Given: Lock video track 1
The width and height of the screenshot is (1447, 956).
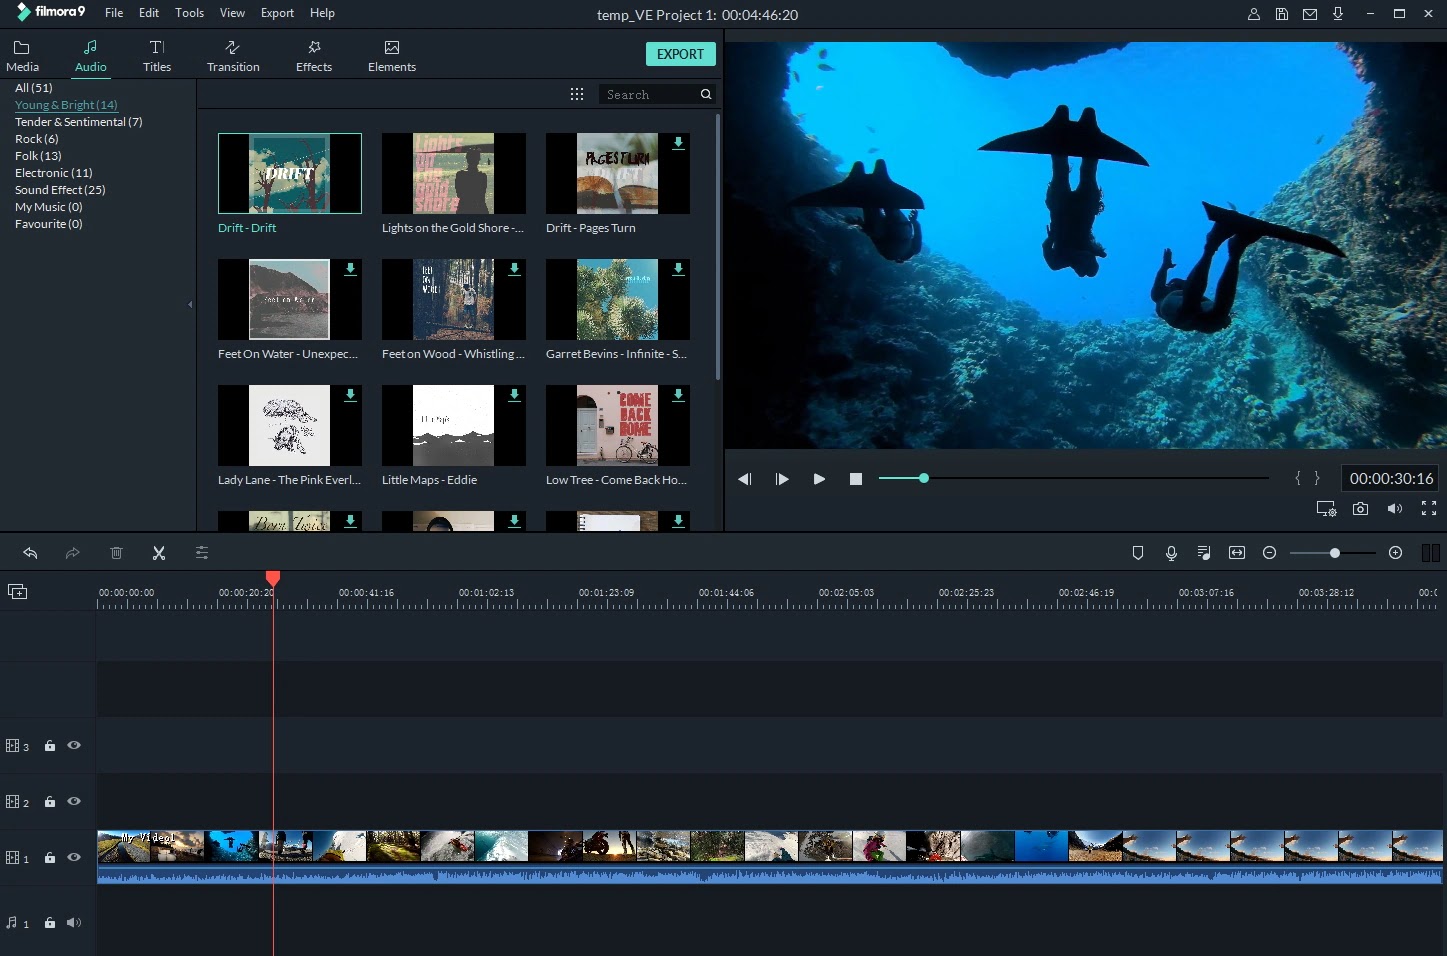Looking at the screenshot, I should [x=49, y=857].
